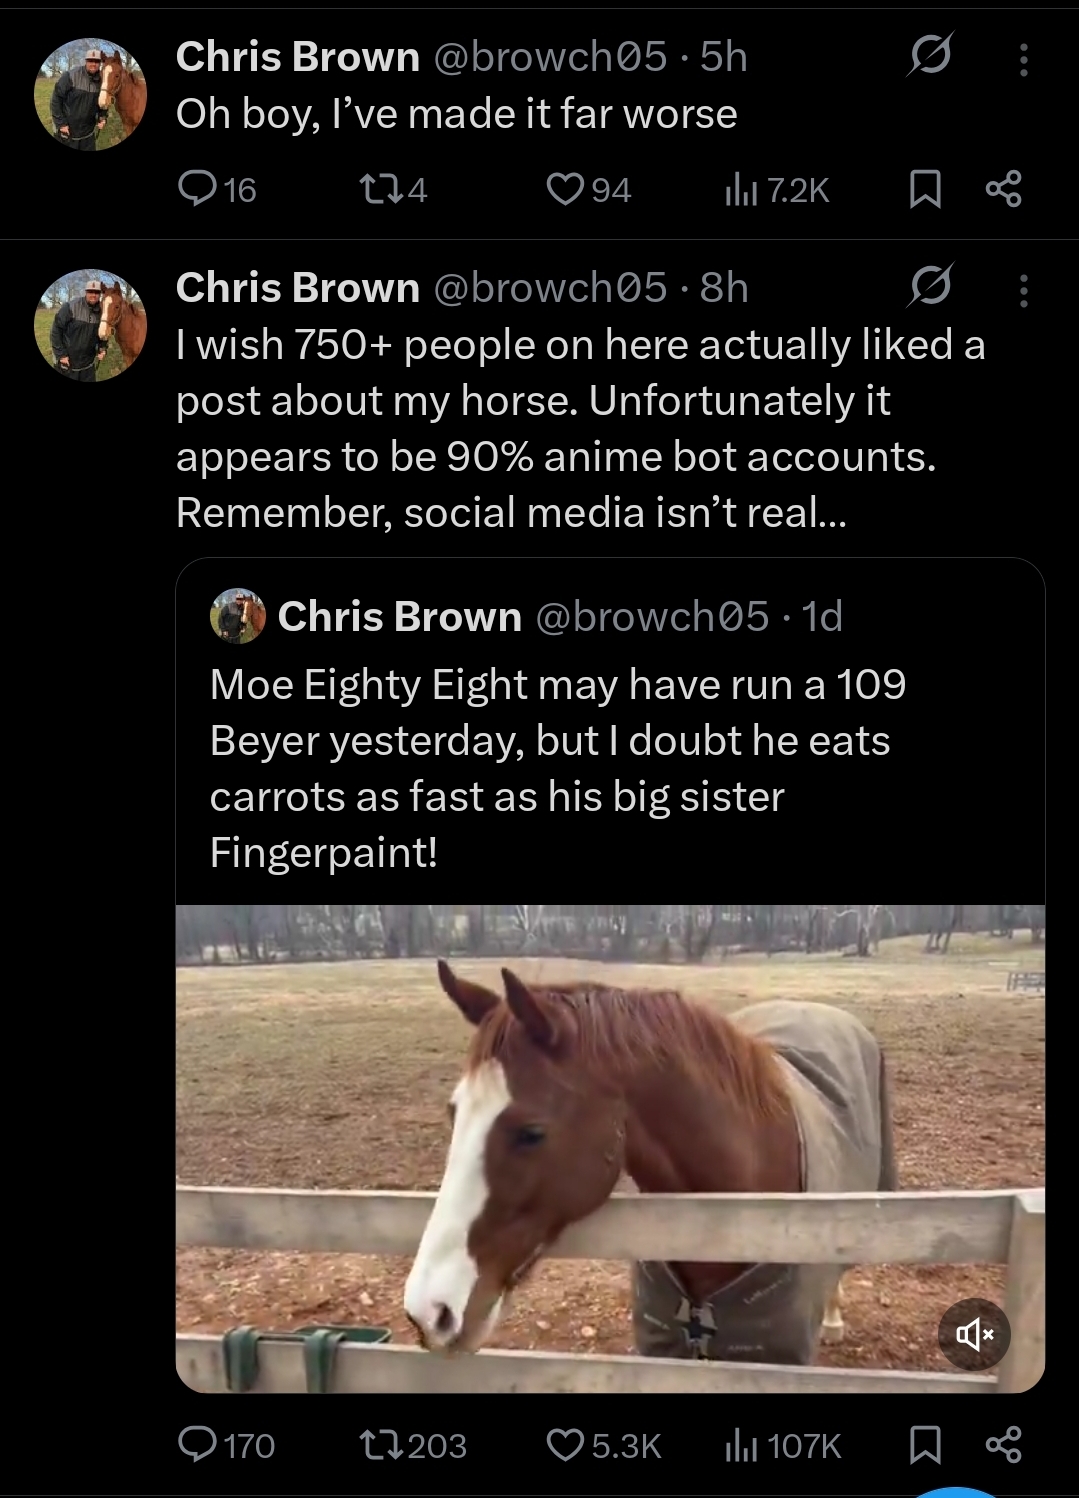Open @browch05 handle on the 8h tweet
Screen dimensions: 1079x1498
[549, 288]
